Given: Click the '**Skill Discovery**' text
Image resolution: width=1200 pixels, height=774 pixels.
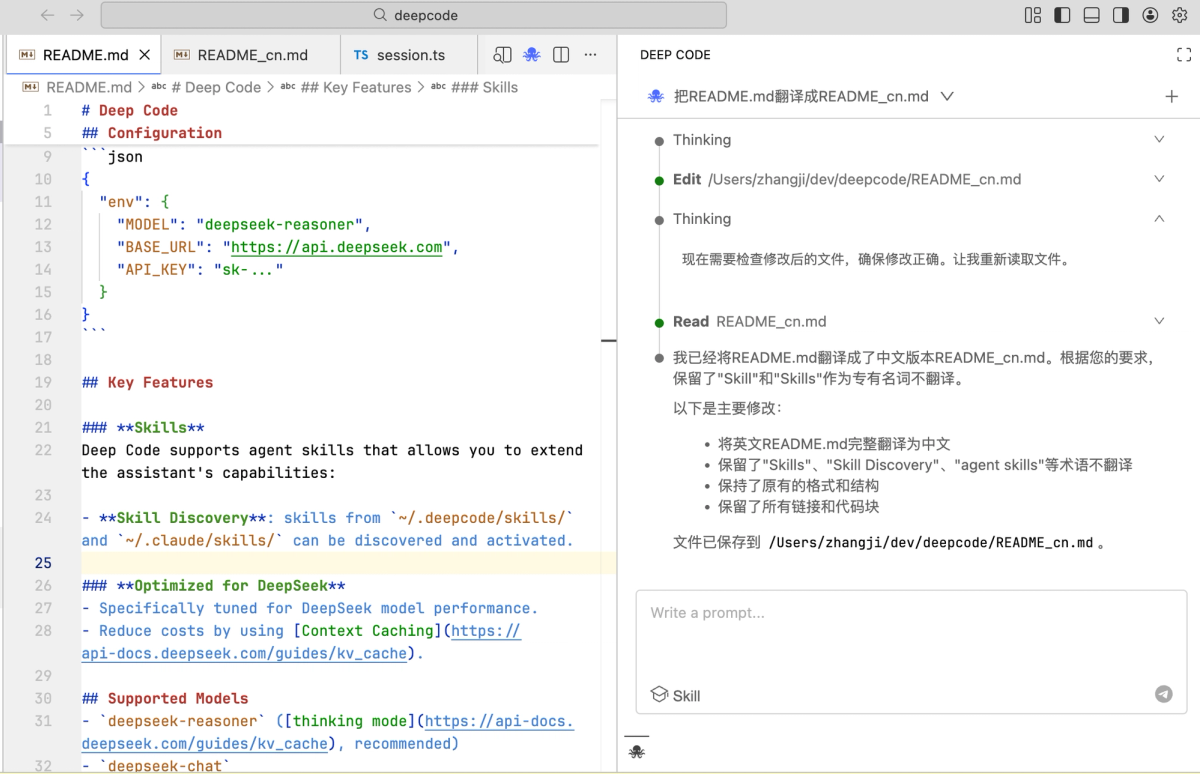Looking at the screenshot, I should click(x=183, y=518).
